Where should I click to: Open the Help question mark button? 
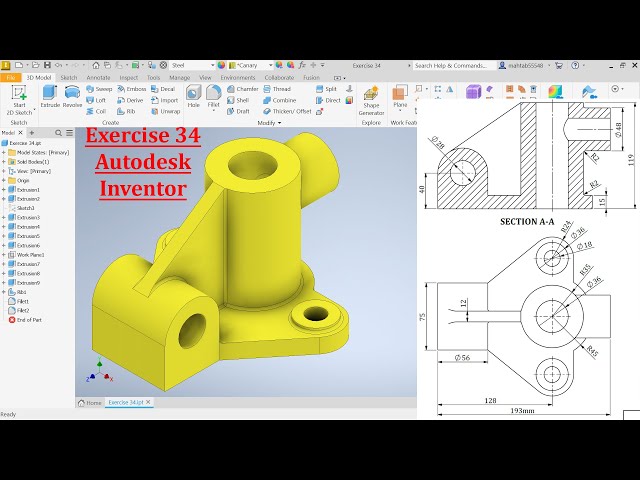tap(575, 65)
